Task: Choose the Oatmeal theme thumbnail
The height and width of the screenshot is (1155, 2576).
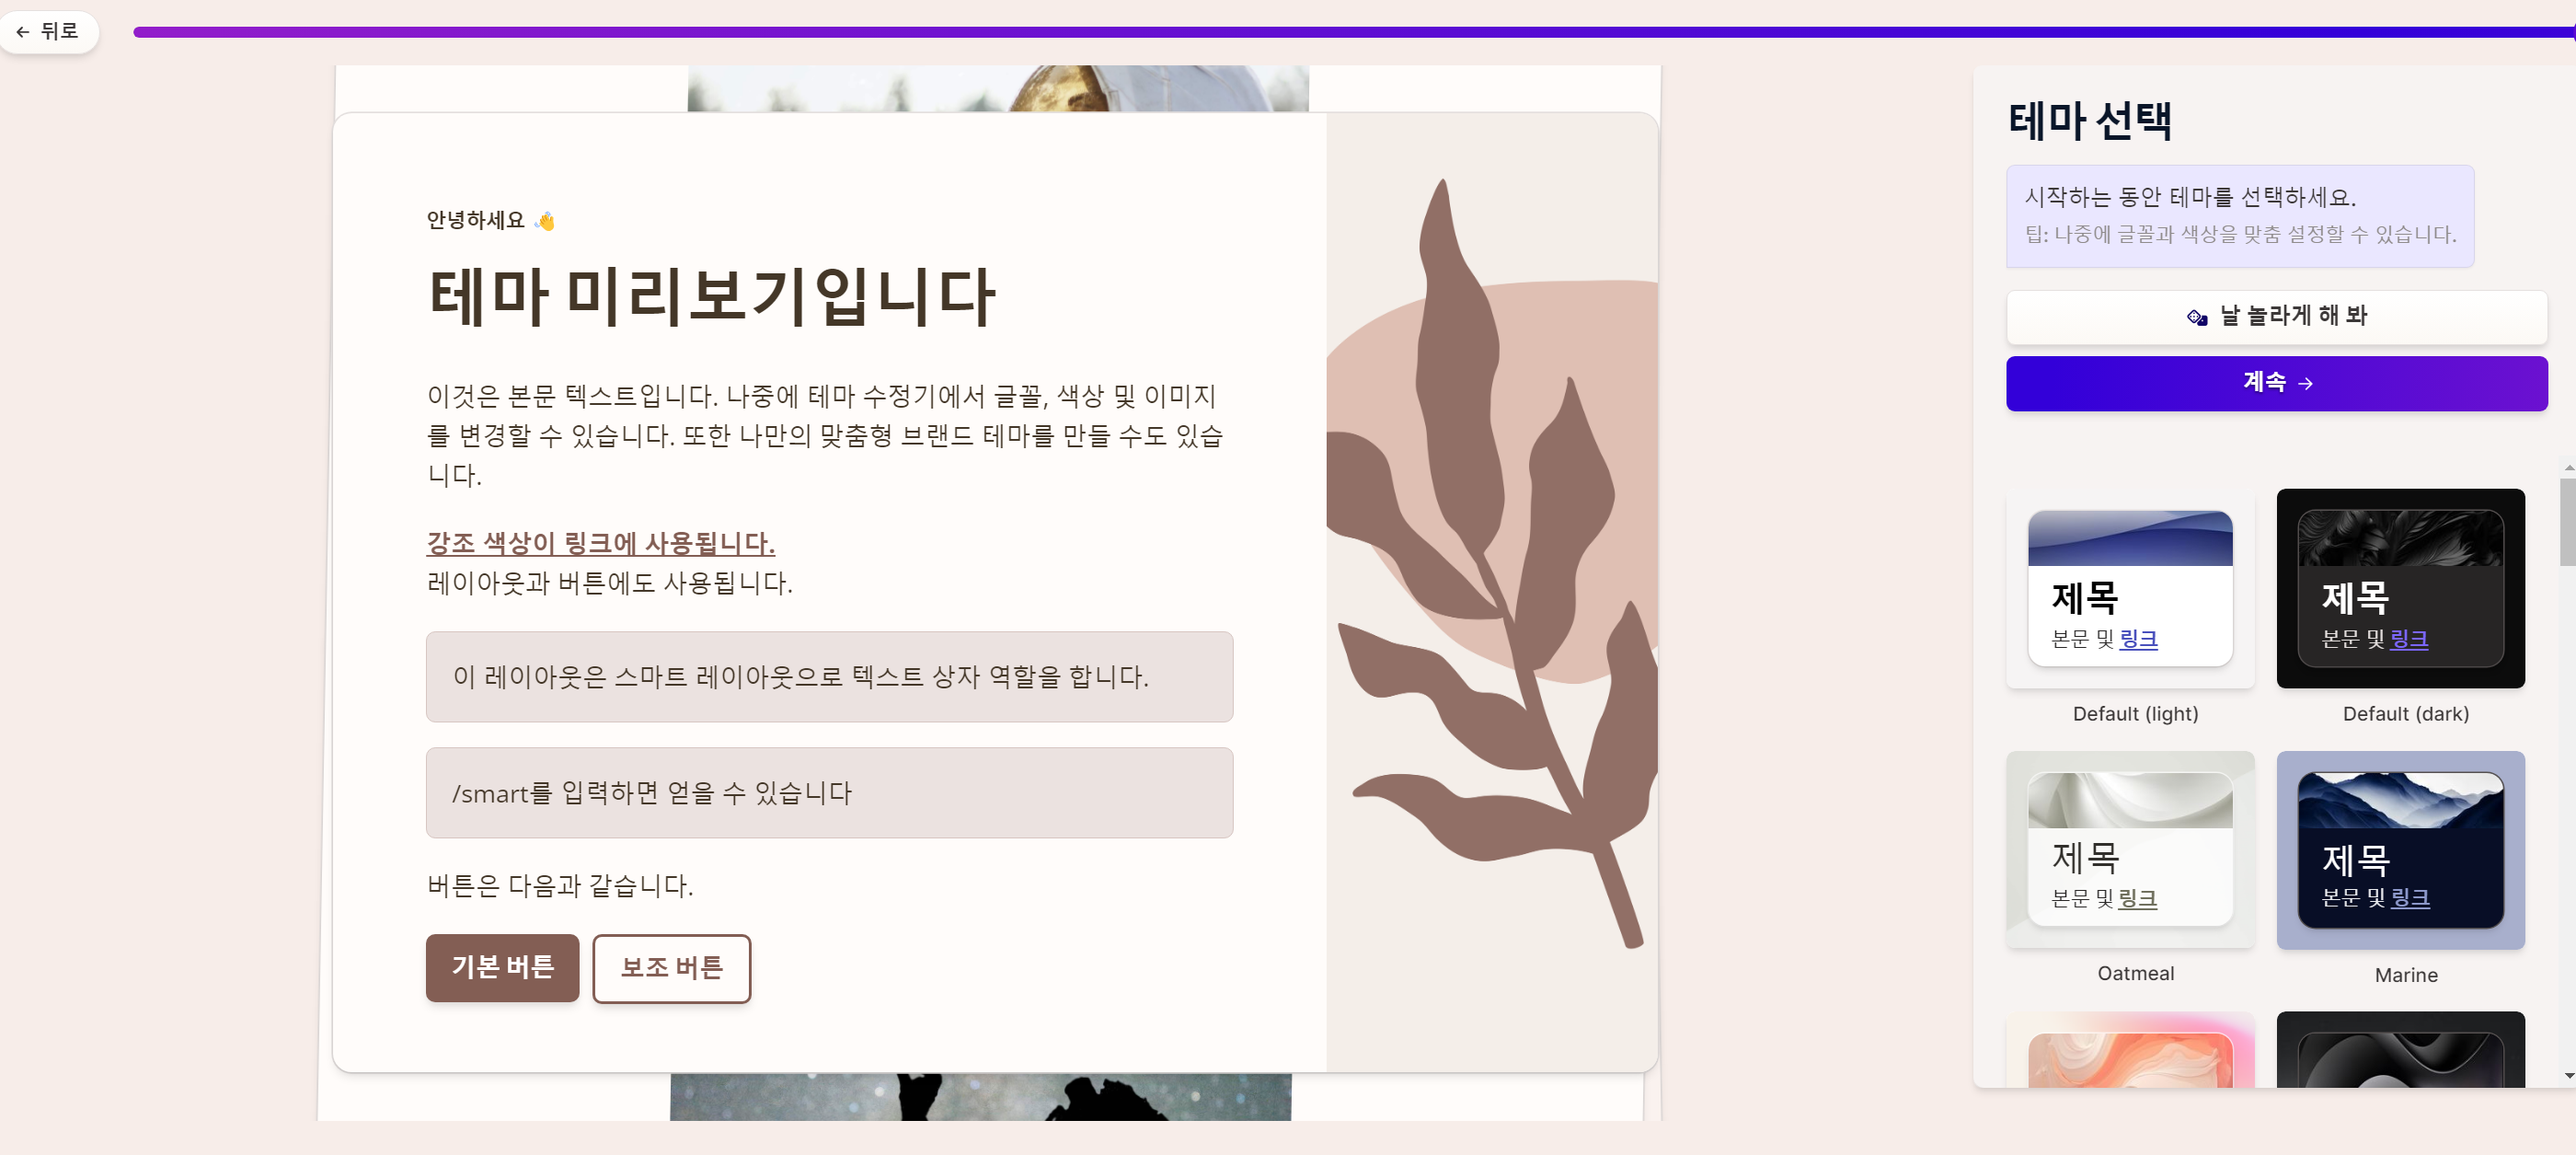Action: [2130, 849]
